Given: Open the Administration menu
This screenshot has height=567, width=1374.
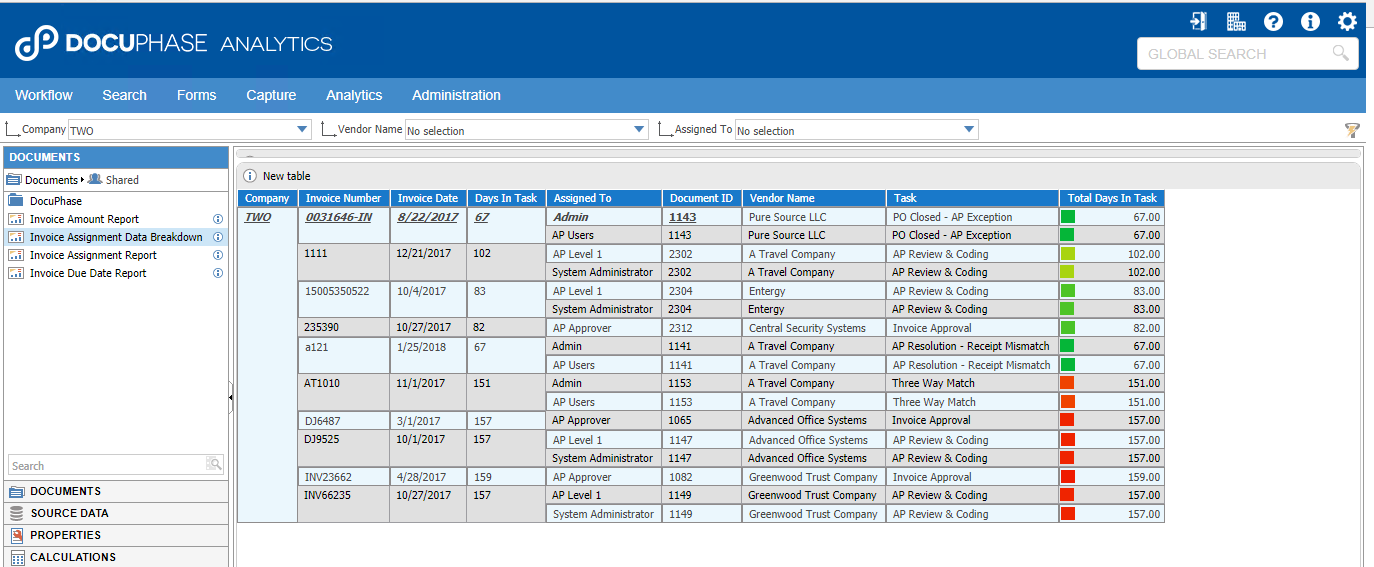Looking at the screenshot, I should (x=456, y=95).
